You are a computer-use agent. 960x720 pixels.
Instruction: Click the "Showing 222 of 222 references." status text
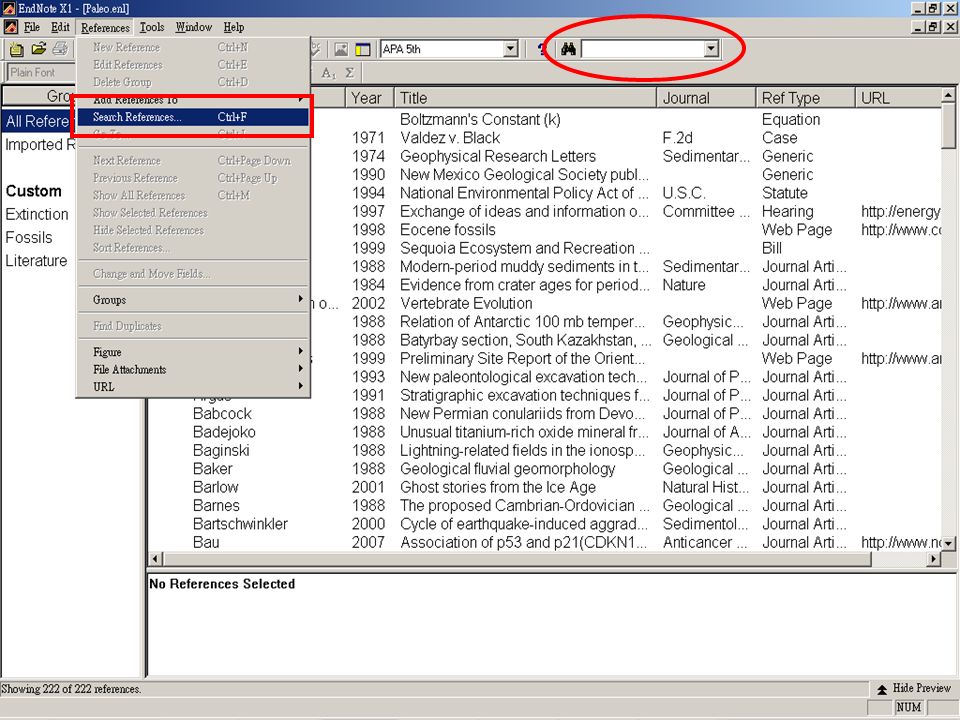coord(71,689)
